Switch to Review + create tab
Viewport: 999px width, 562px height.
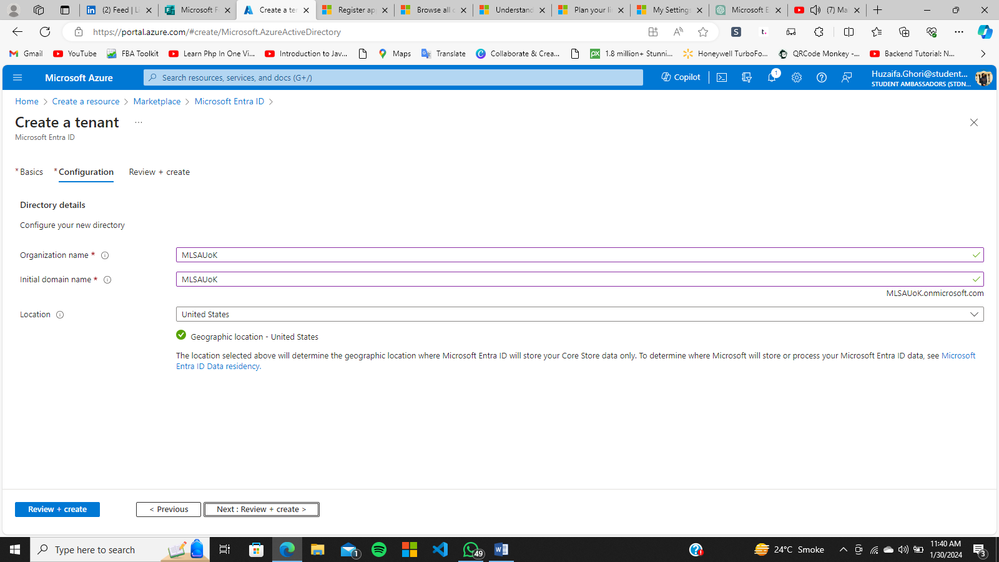coord(159,172)
